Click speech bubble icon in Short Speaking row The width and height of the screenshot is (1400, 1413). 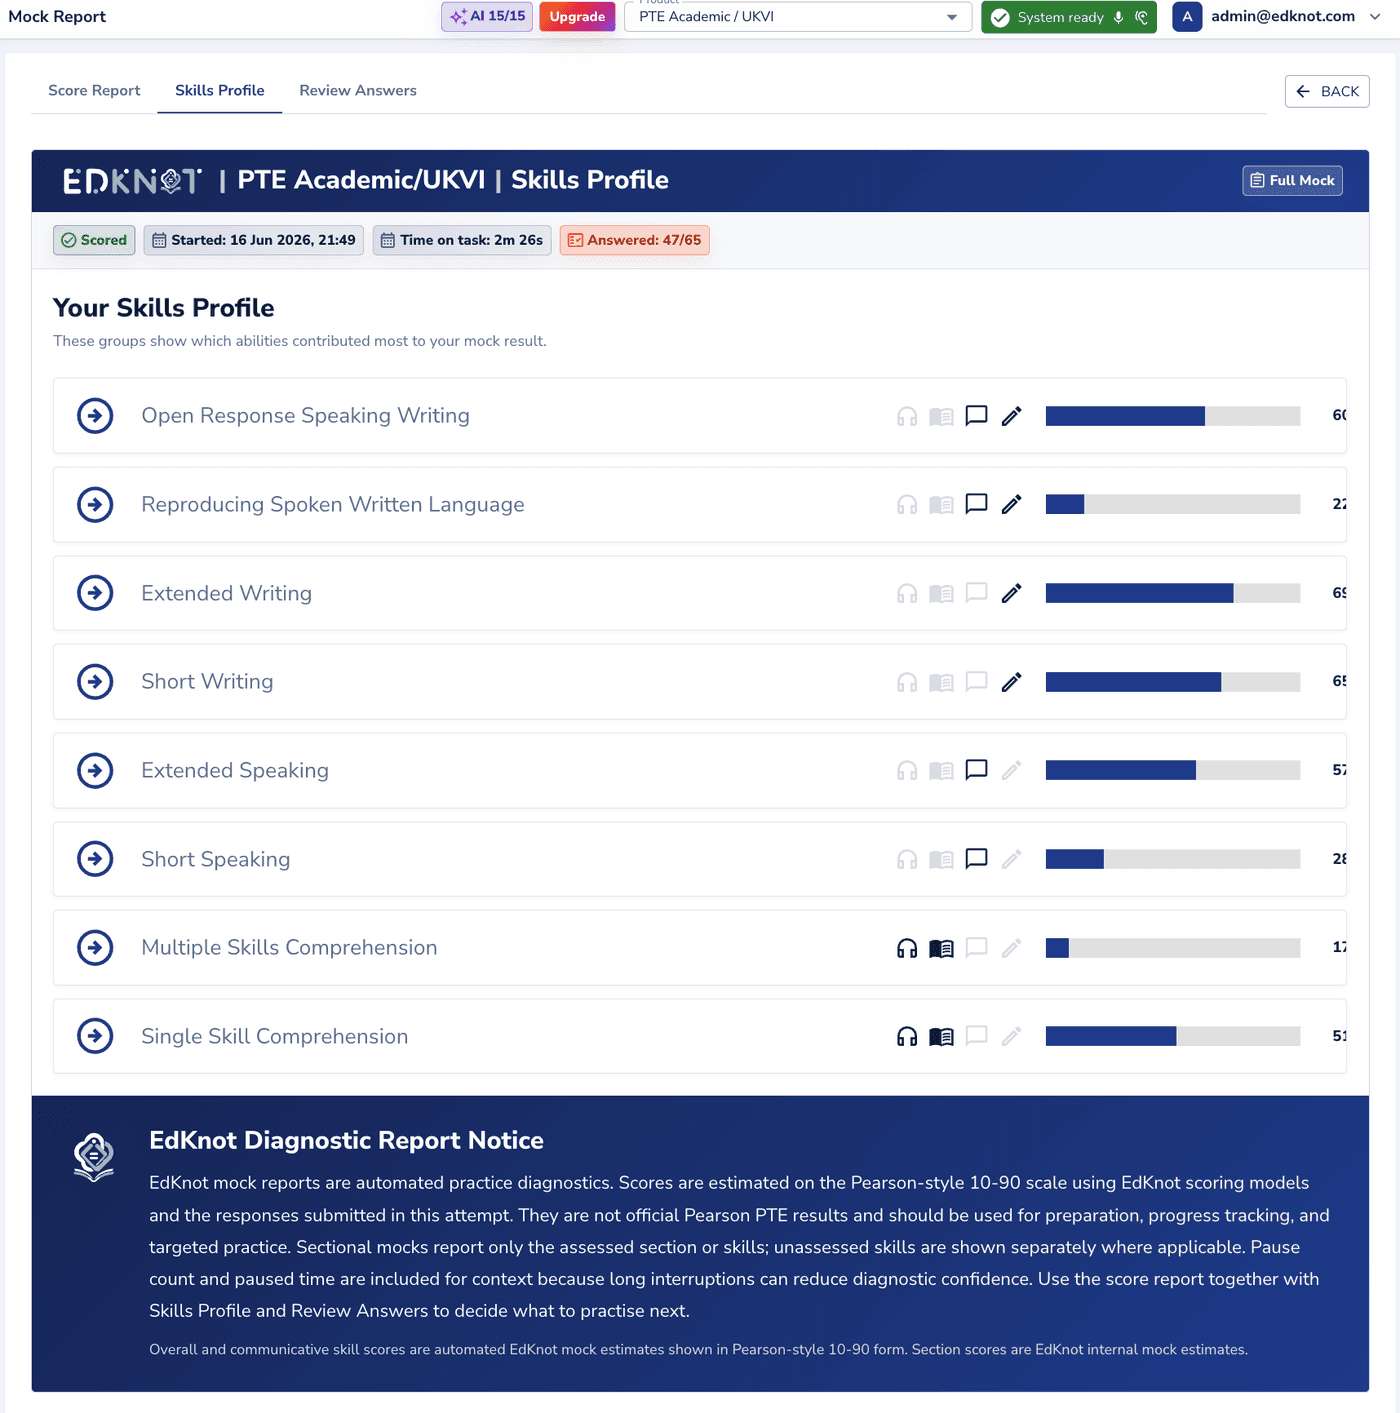point(977,859)
